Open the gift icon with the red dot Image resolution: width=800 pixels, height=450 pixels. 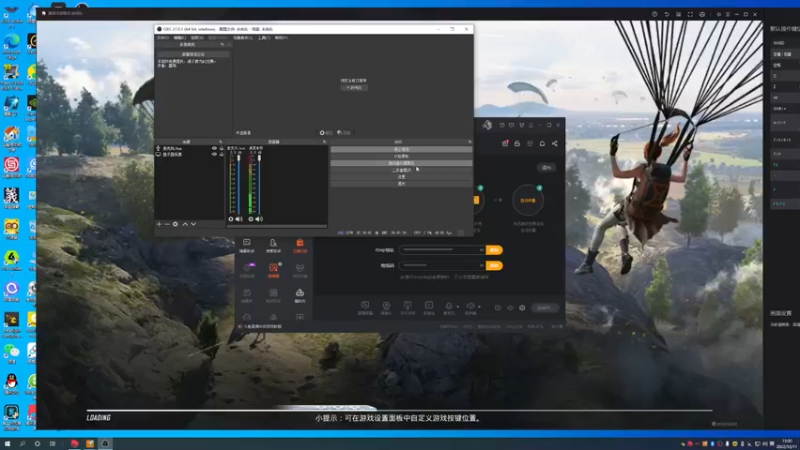coord(505,143)
